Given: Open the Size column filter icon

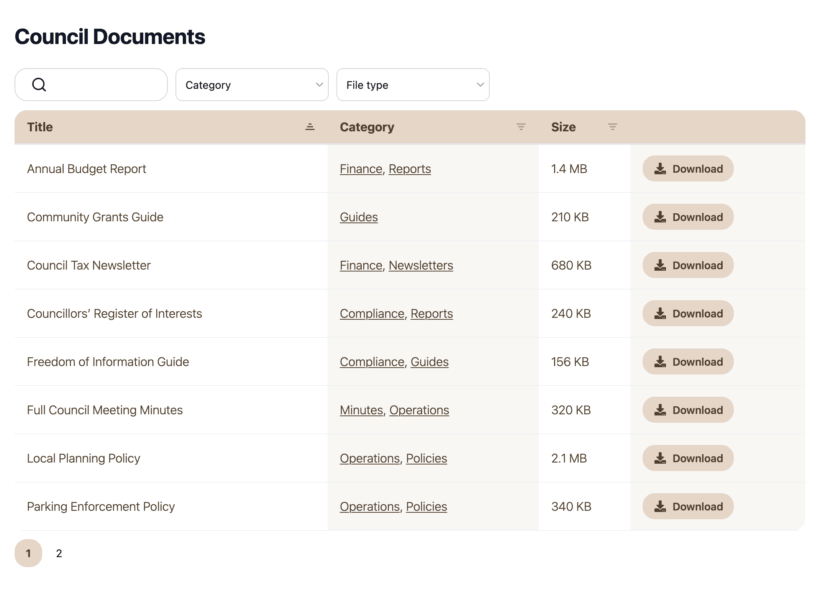Looking at the screenshot, I should [x=612, y=127].
